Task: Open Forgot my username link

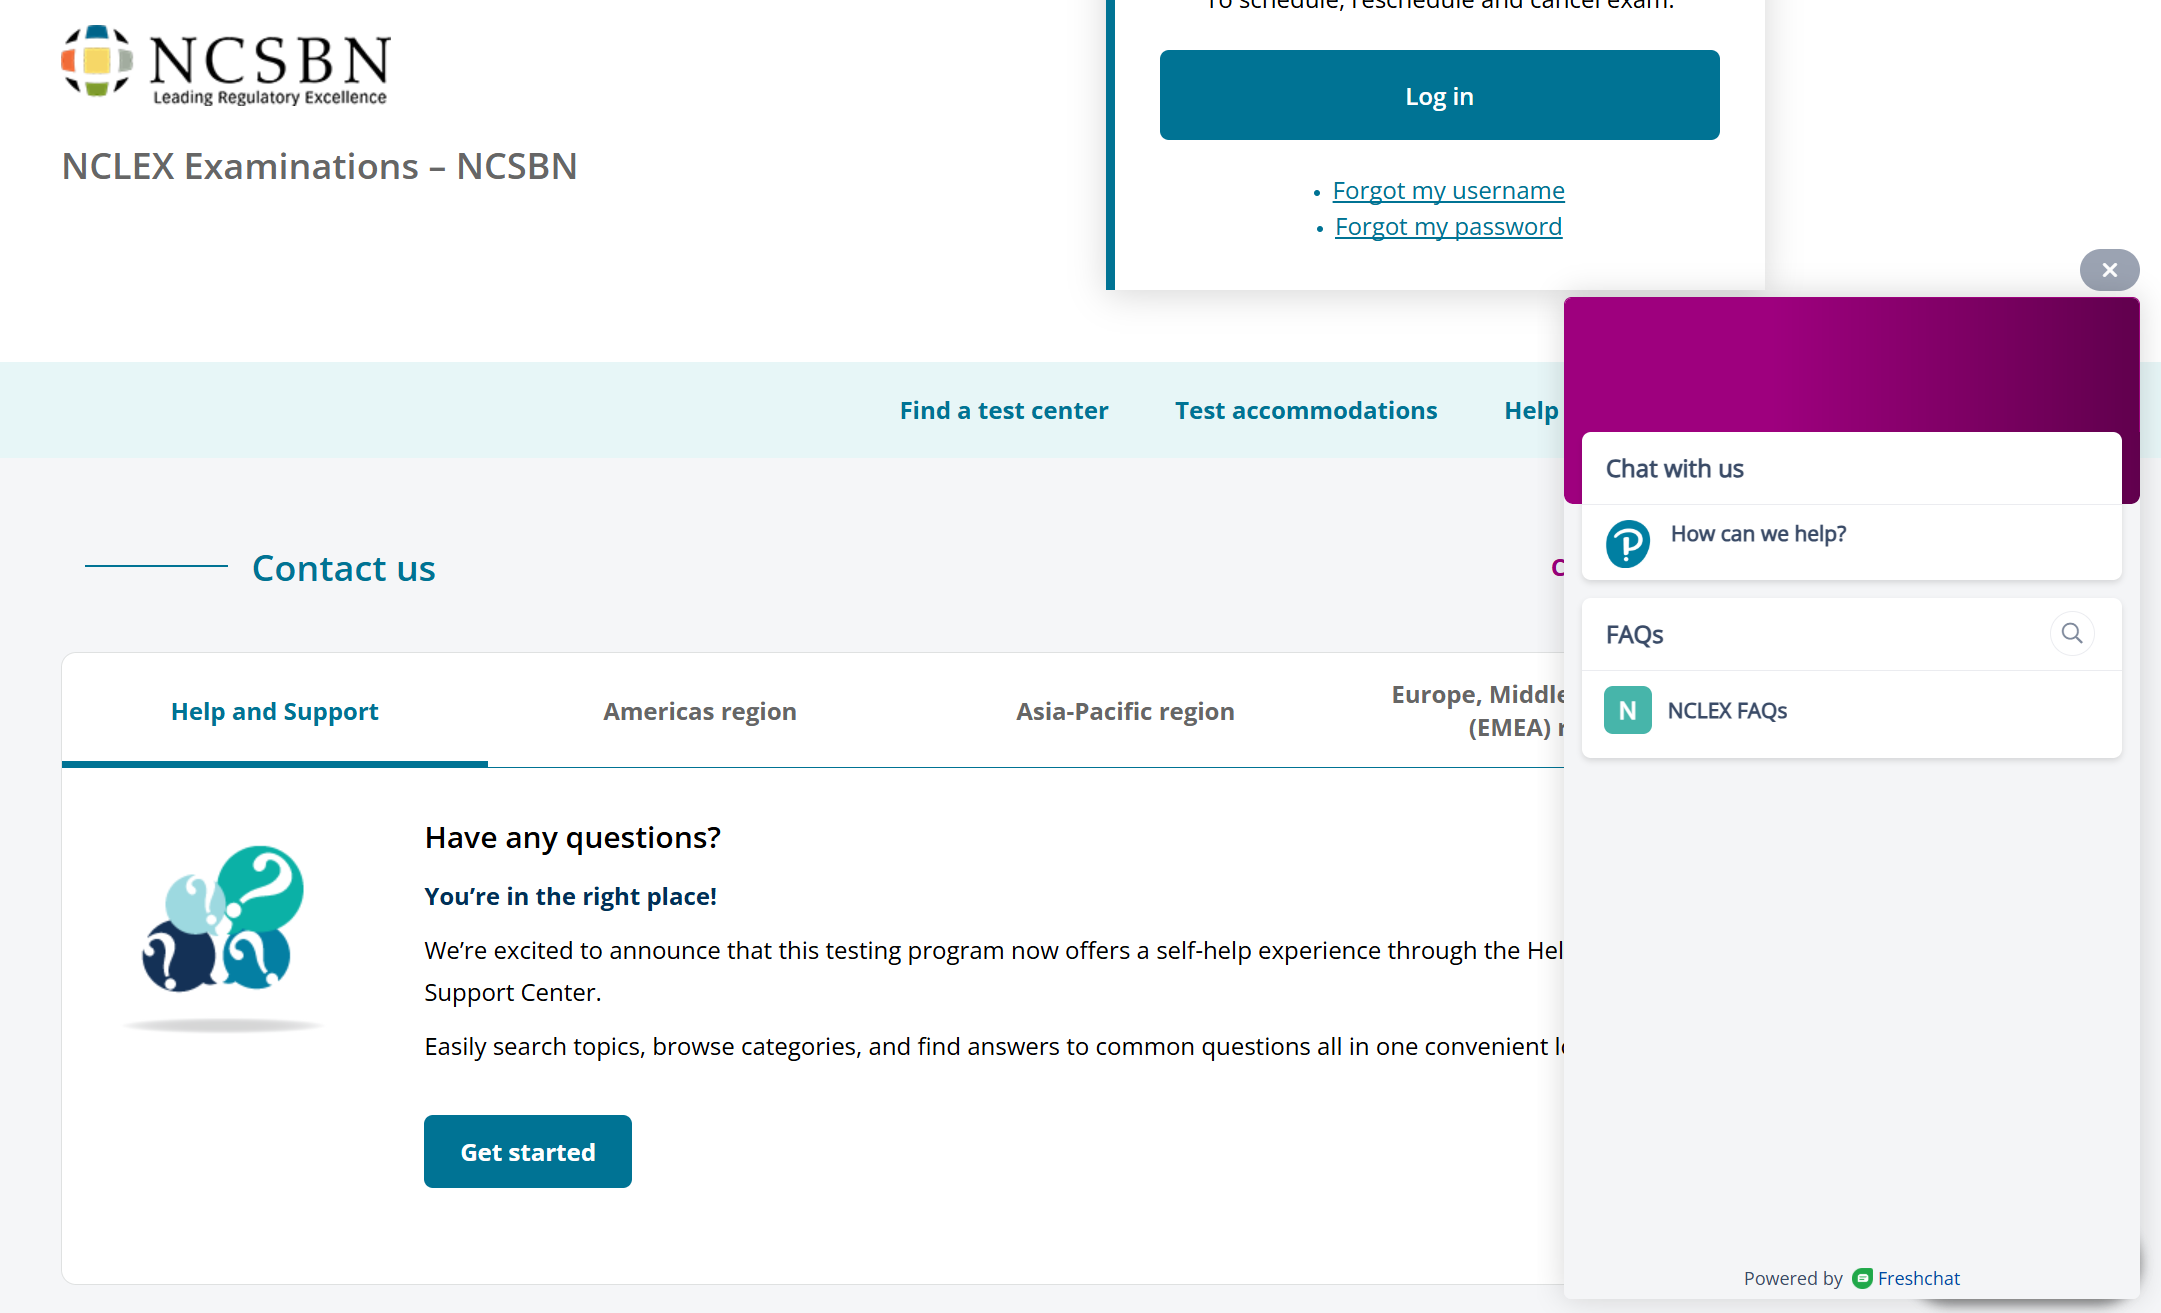Action: [1448, 190]
